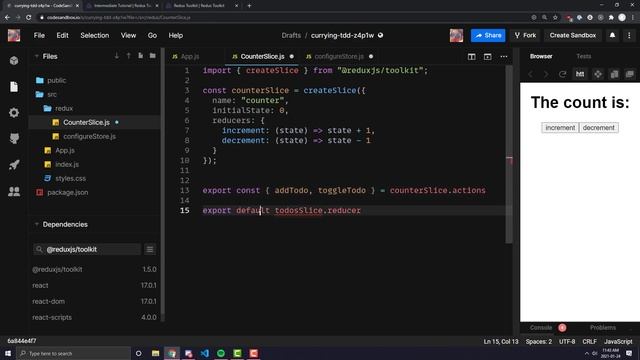Image resolution: width=640 pixels, height=360 pixels.
Task: Open dependency list menu icon beside search
Action: pos(150,249)
